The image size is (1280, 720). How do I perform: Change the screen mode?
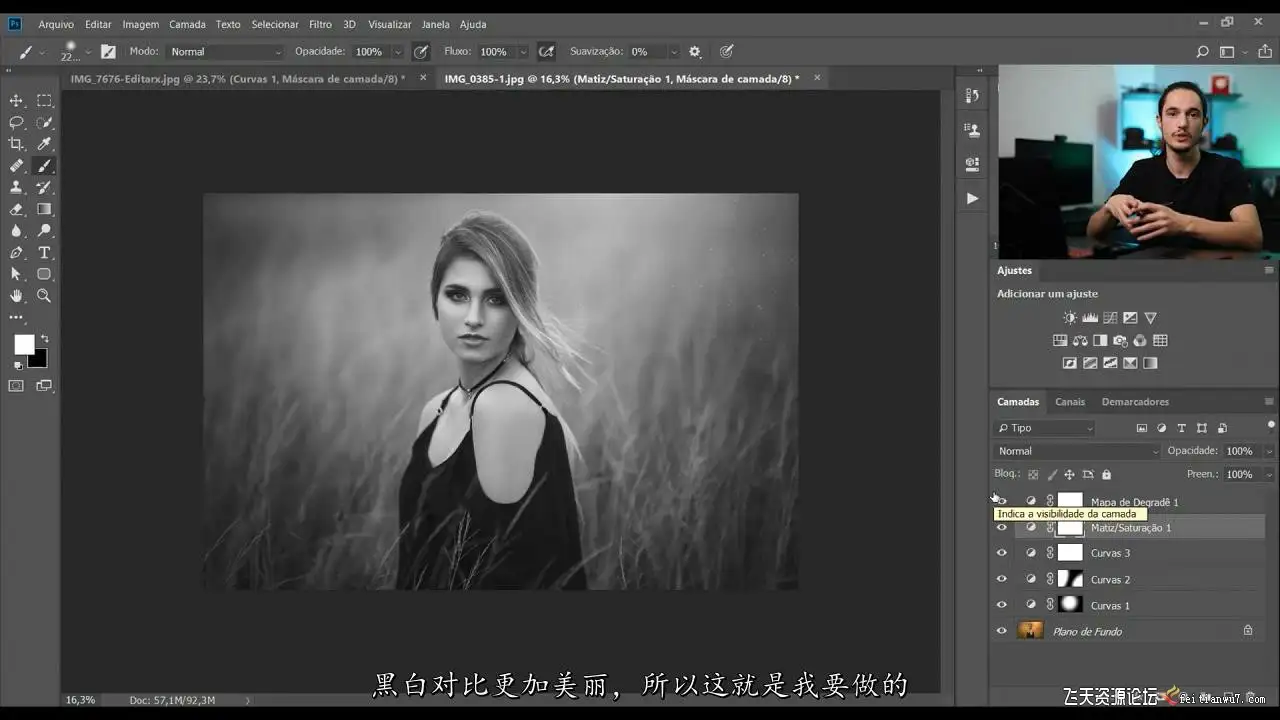[45, 386]
